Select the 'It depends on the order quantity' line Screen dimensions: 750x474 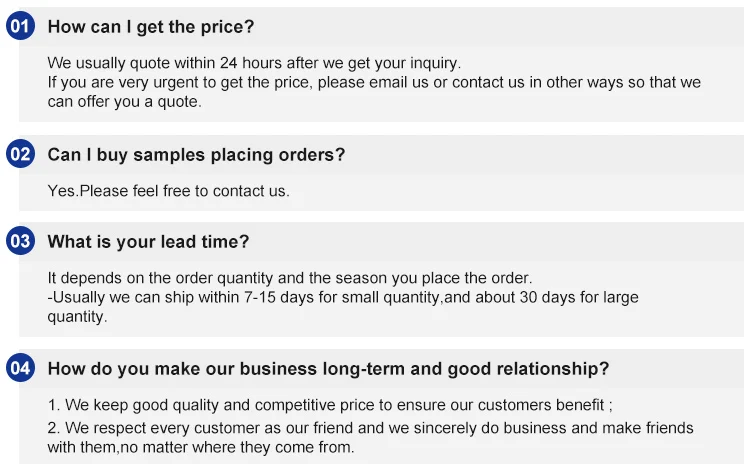point(290,278)
